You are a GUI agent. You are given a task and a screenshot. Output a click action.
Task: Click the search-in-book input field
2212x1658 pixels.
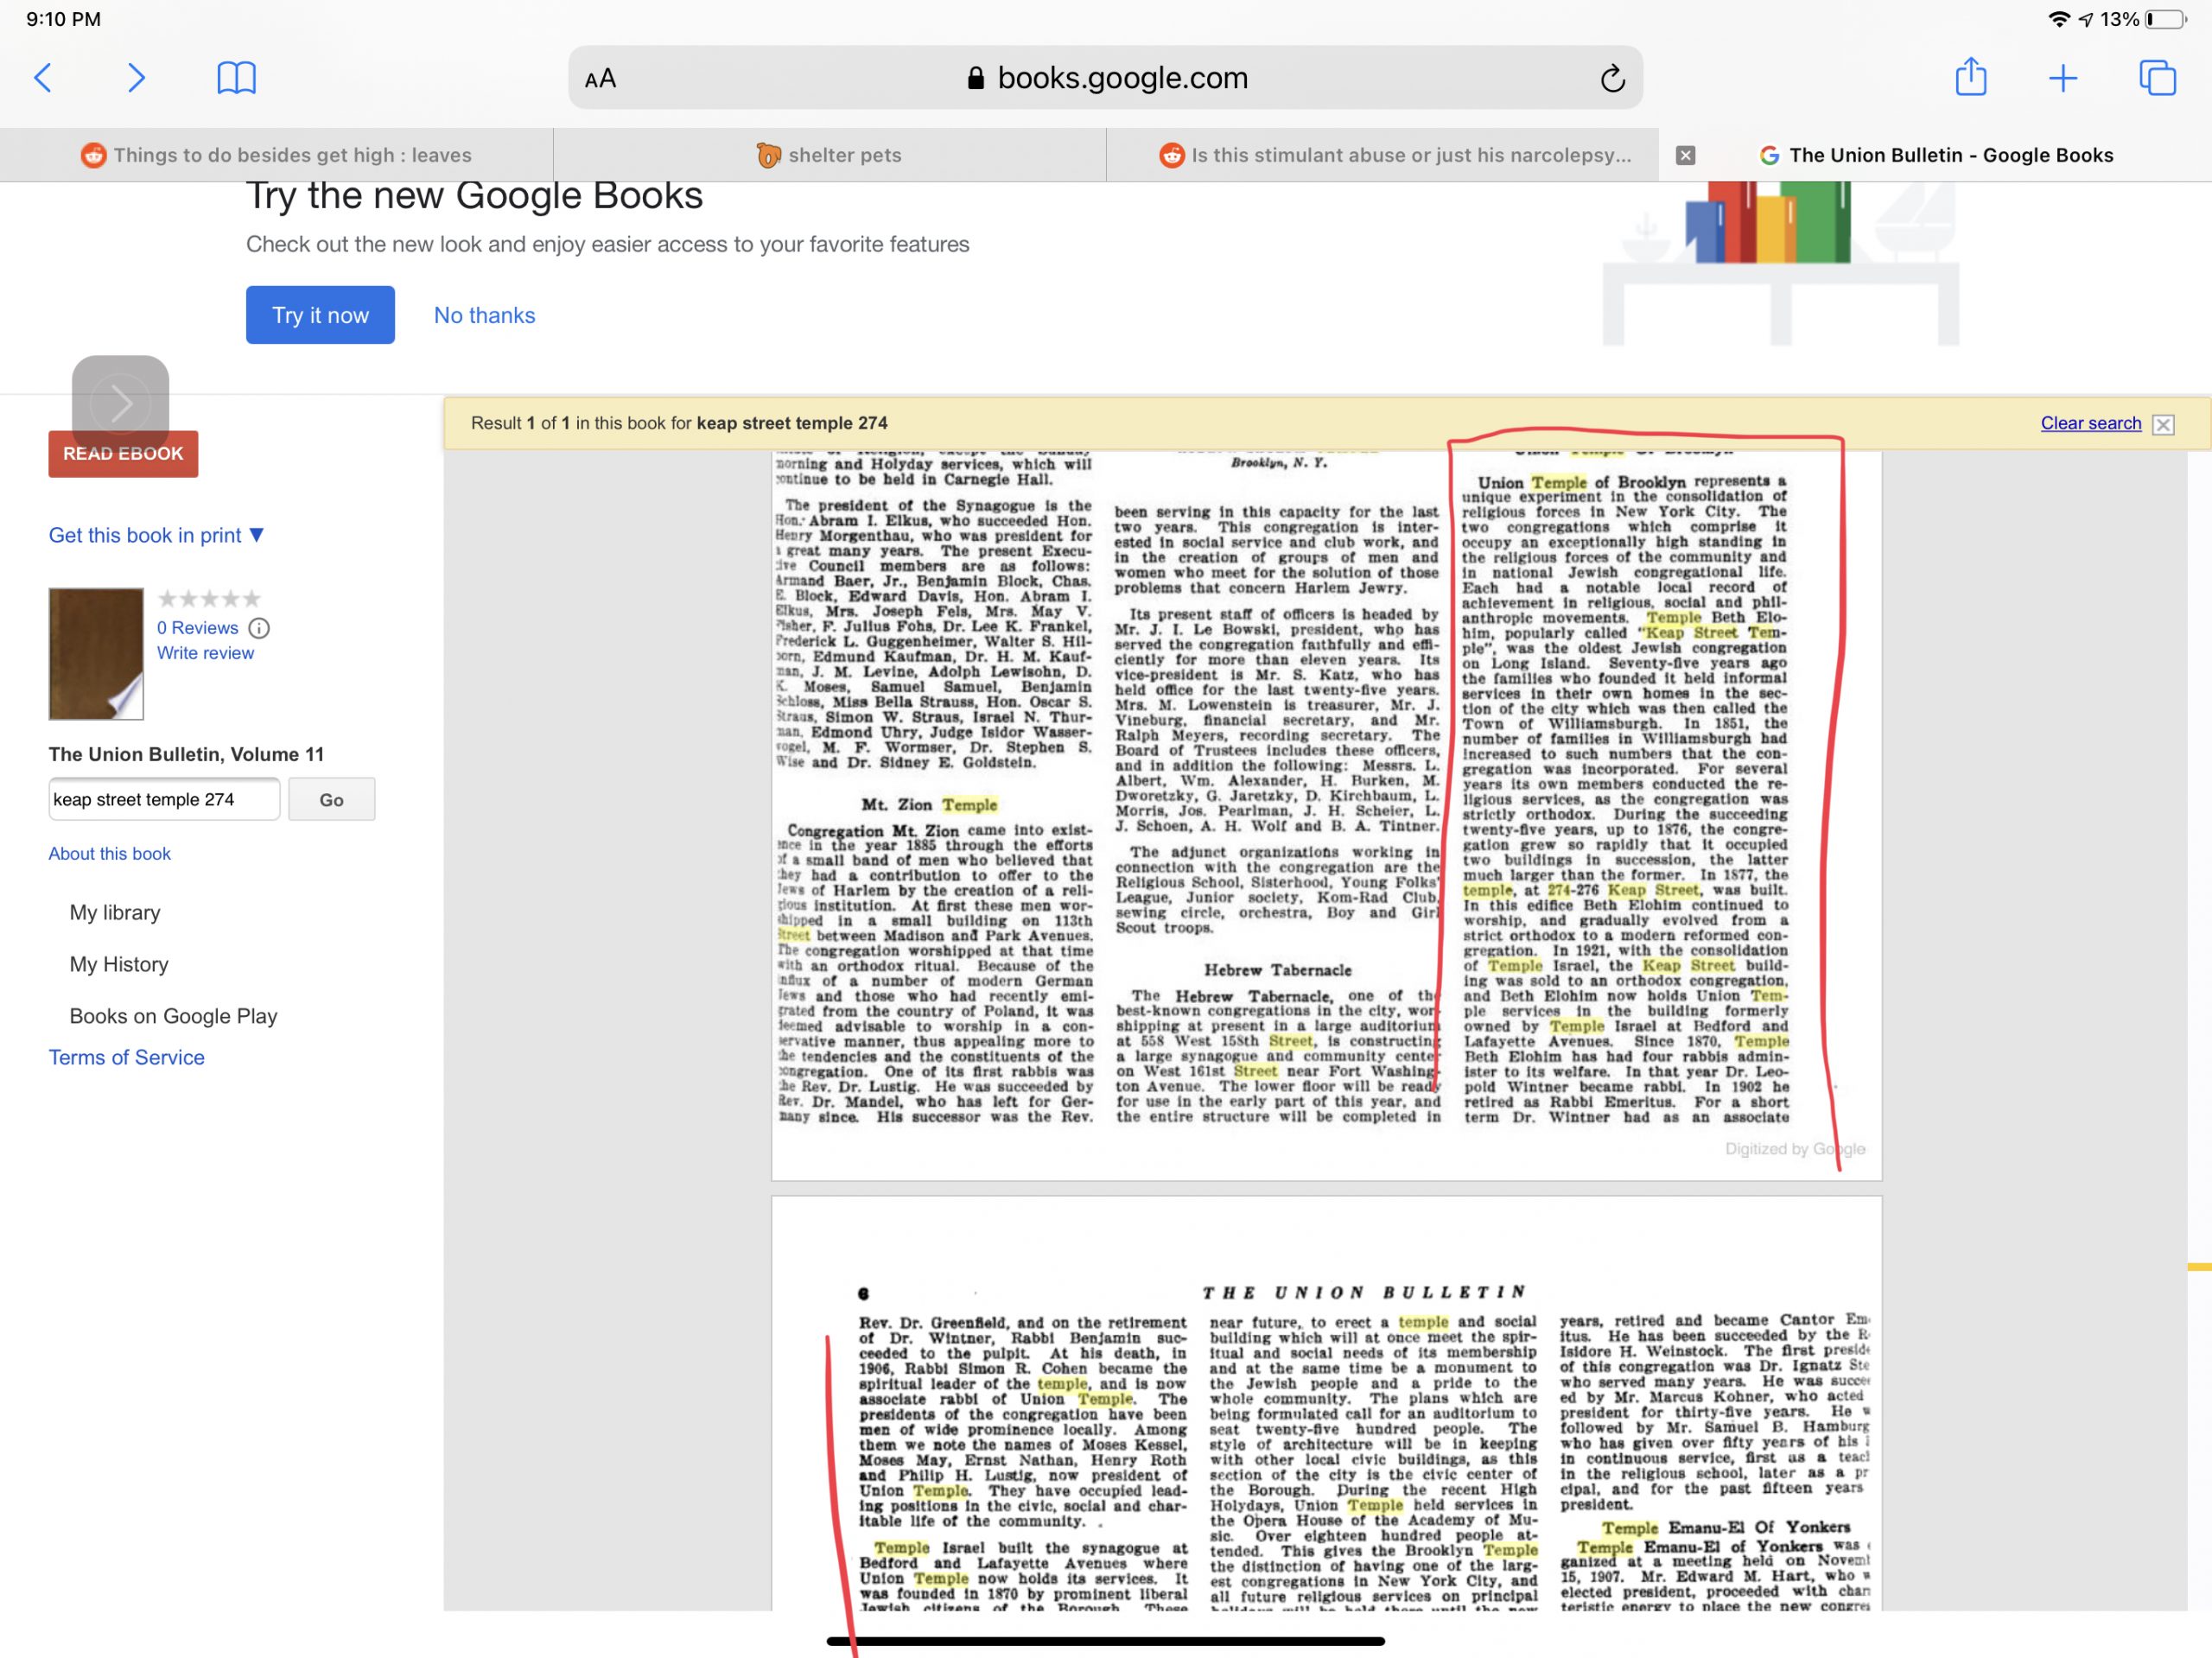164,799
